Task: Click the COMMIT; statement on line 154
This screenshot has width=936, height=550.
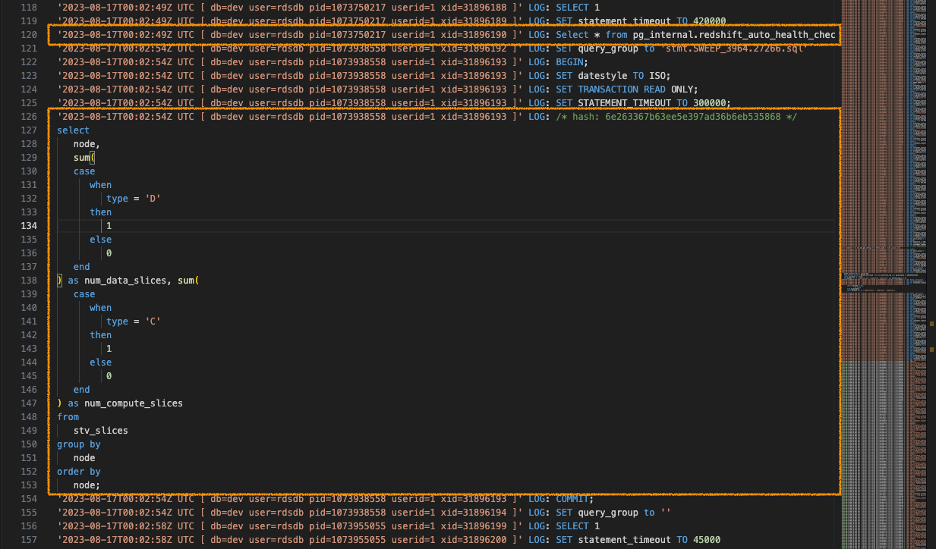Action: click(x=574, y=499)
